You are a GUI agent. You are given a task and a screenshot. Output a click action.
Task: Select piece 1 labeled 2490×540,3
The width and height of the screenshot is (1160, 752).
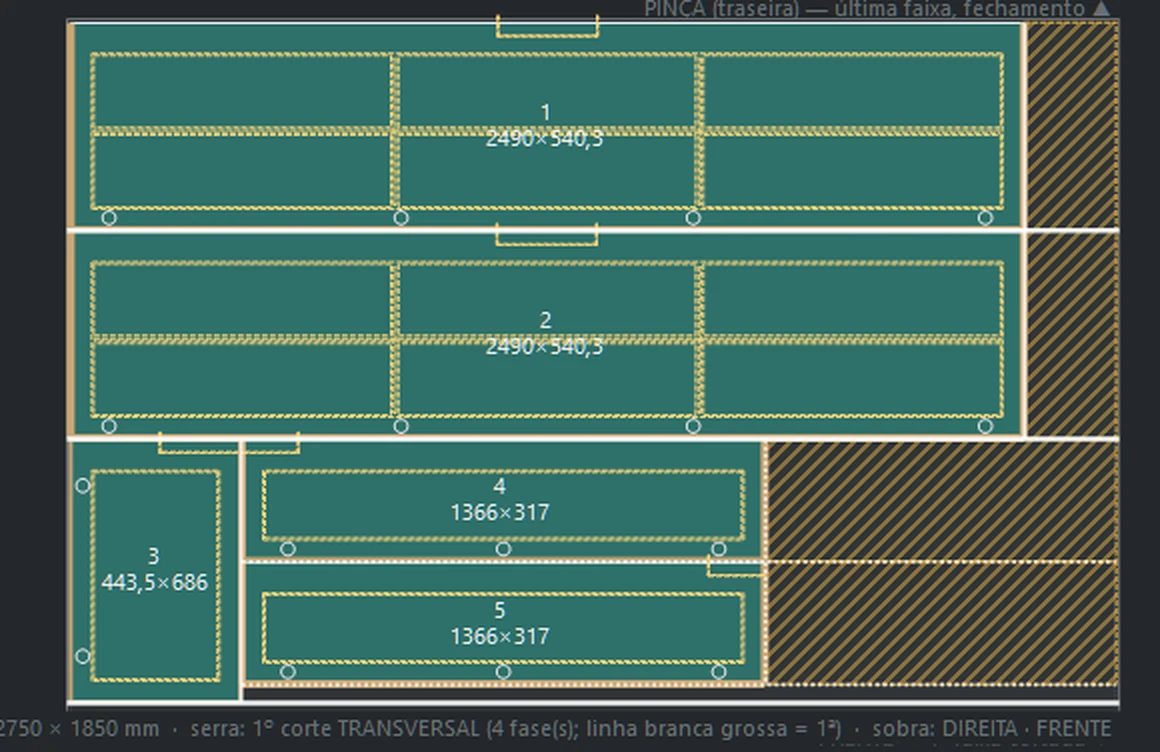point(546,126)
